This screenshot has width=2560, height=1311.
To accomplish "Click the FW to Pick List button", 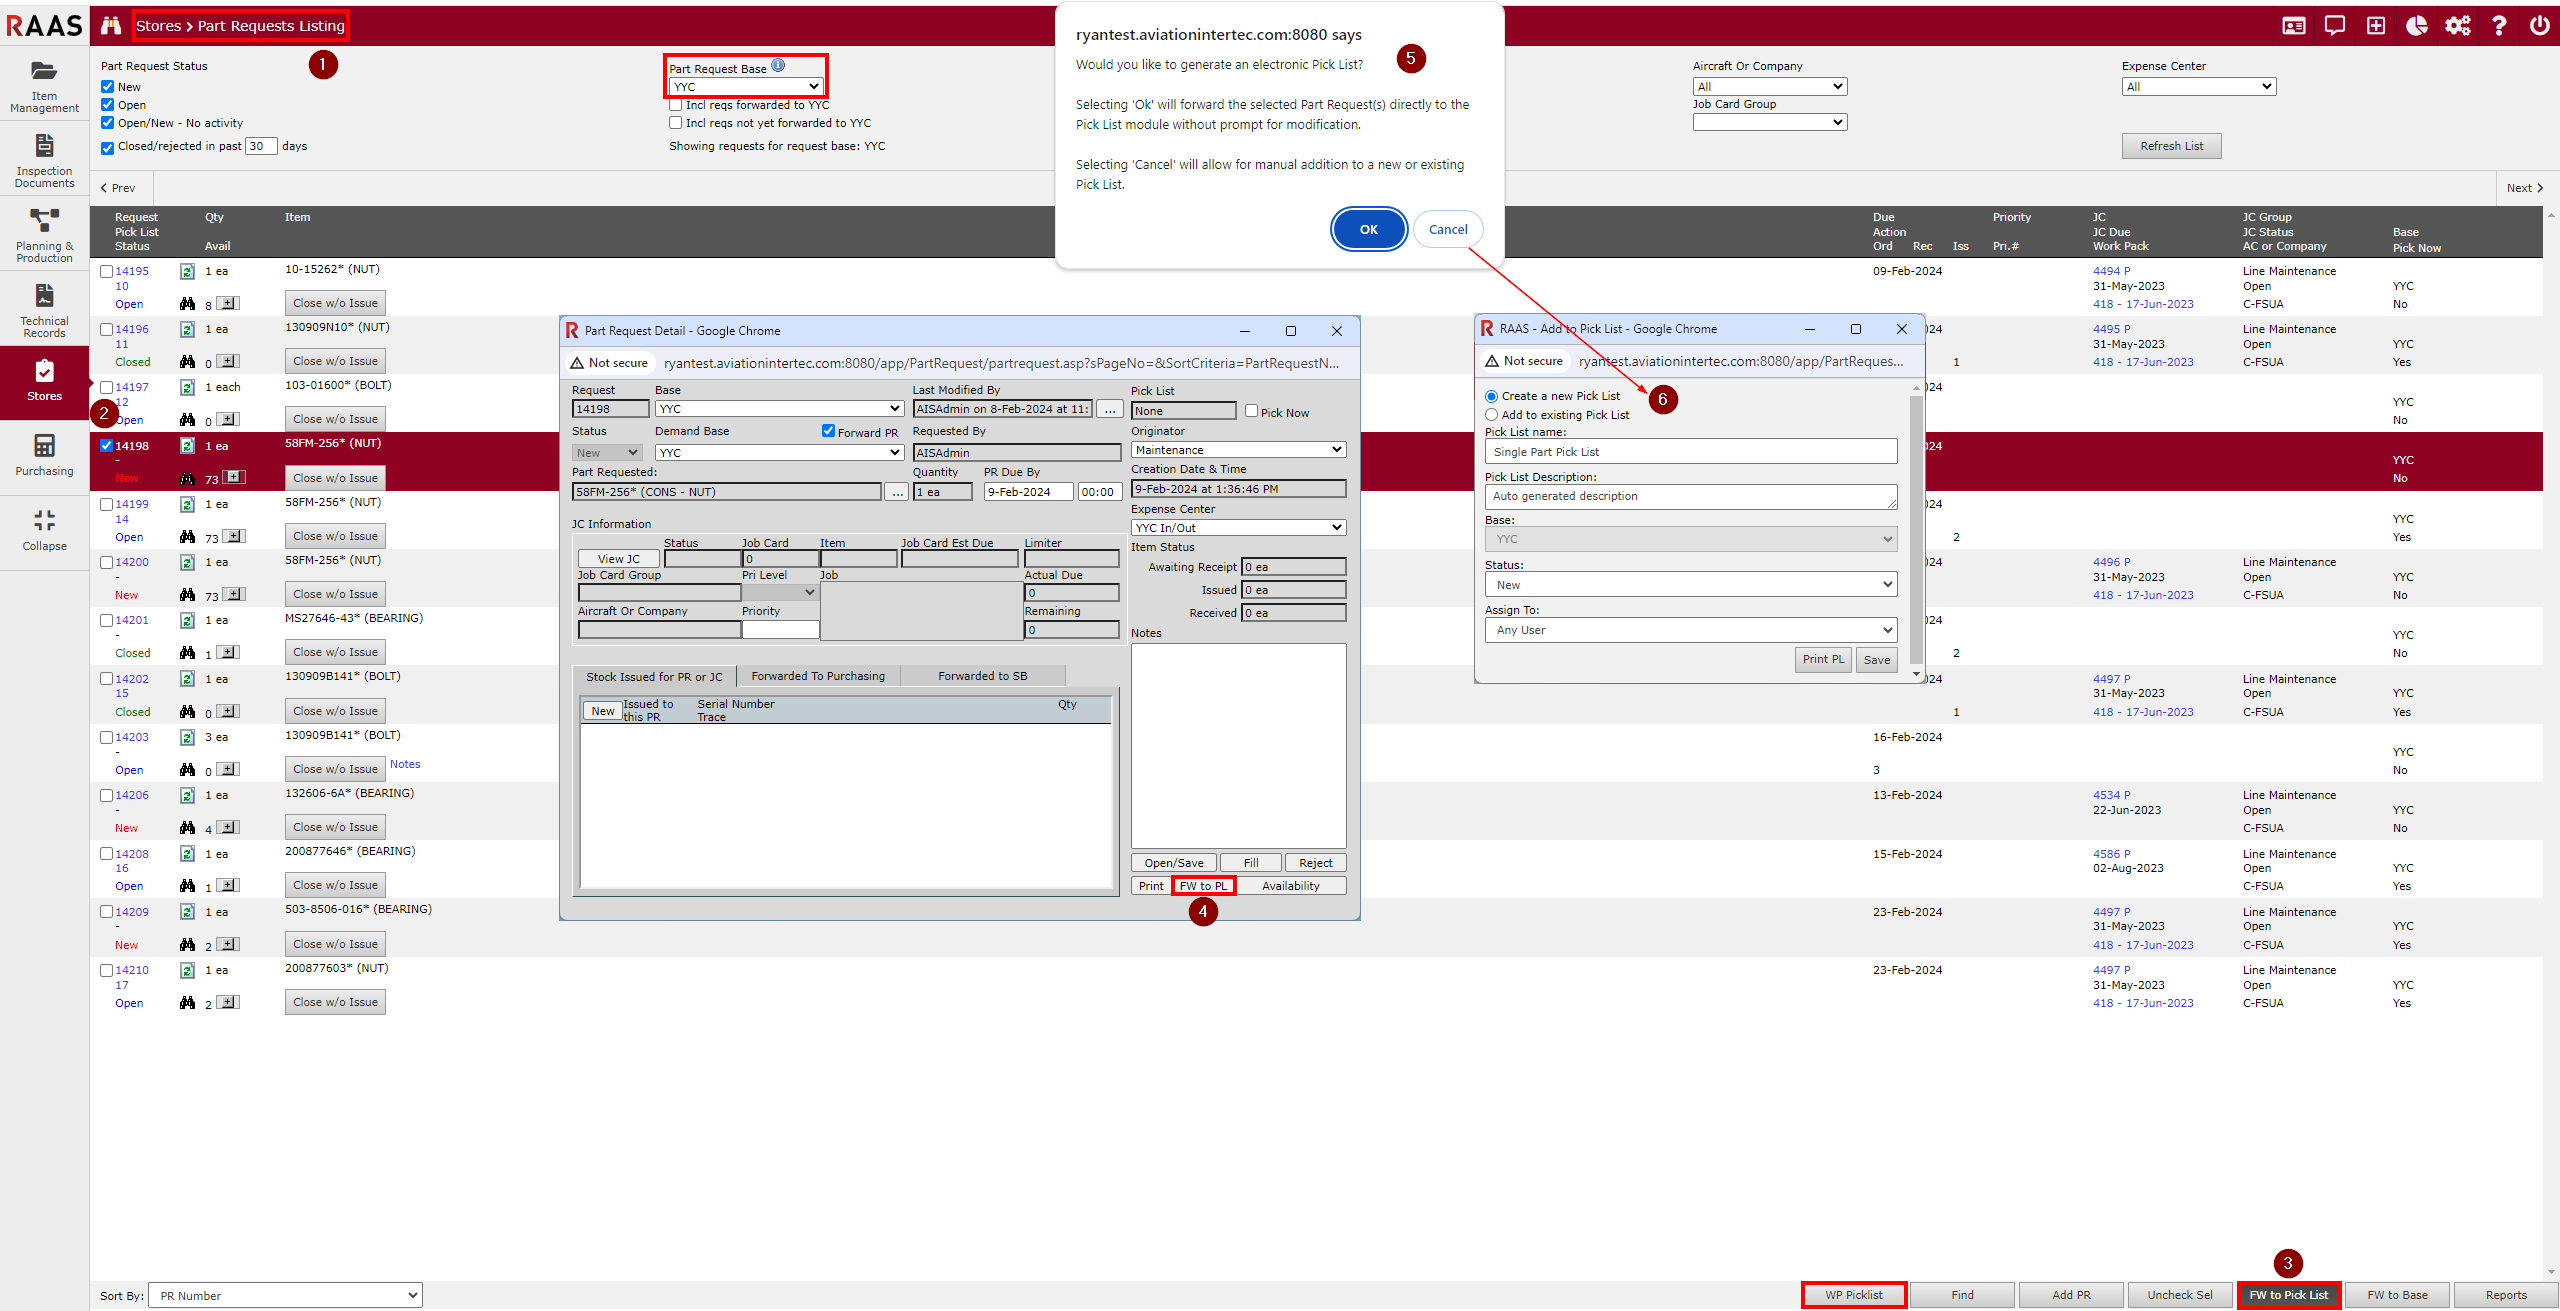I will 2288,1295.
